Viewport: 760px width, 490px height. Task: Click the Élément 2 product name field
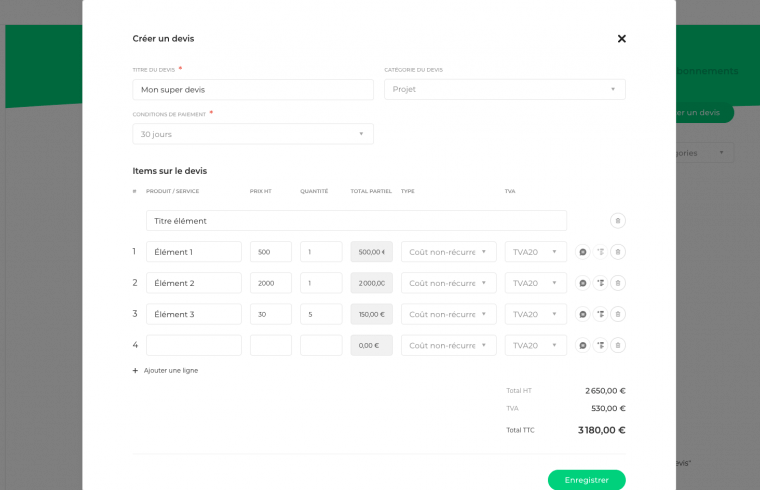click(x=194, y=283)
